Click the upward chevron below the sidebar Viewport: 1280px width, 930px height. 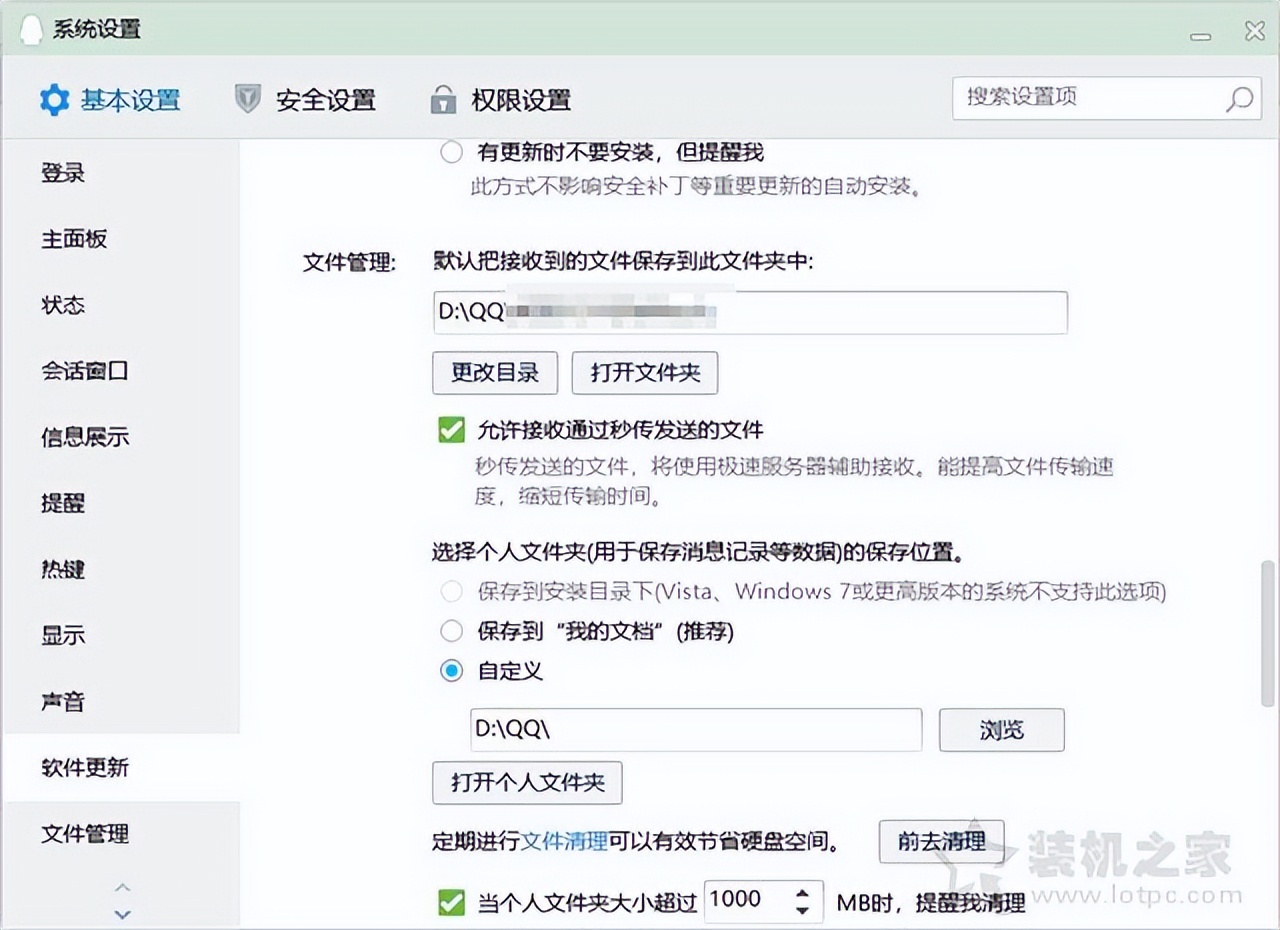point(122,887)
